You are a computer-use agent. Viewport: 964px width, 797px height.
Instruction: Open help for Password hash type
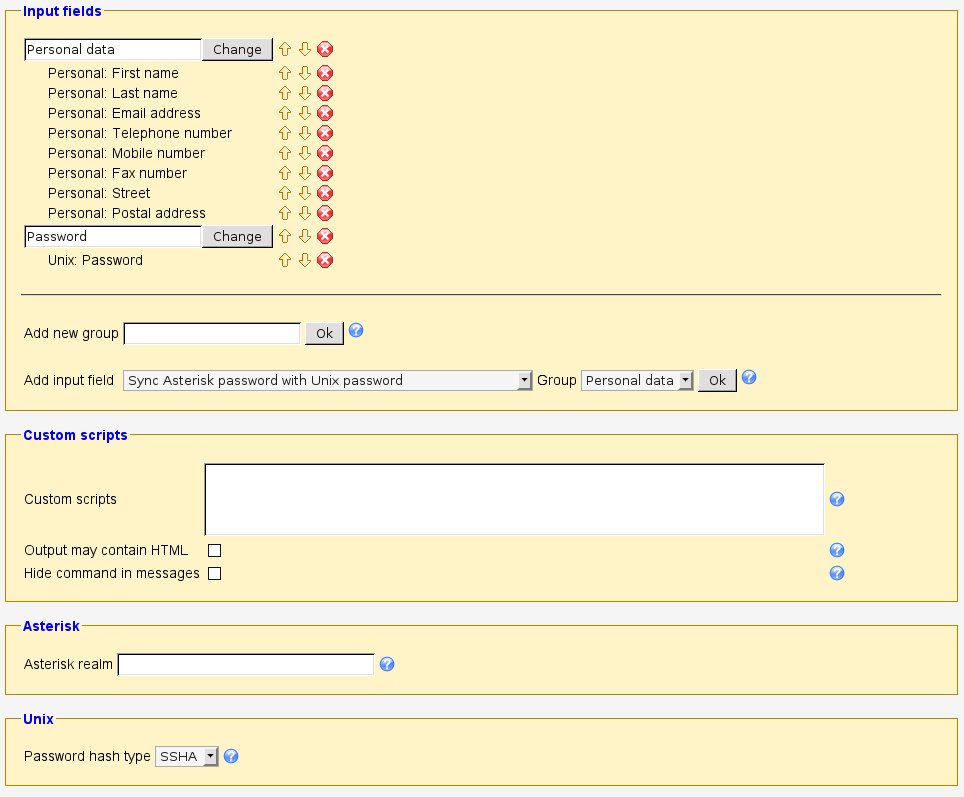click(x=231, y=756)
